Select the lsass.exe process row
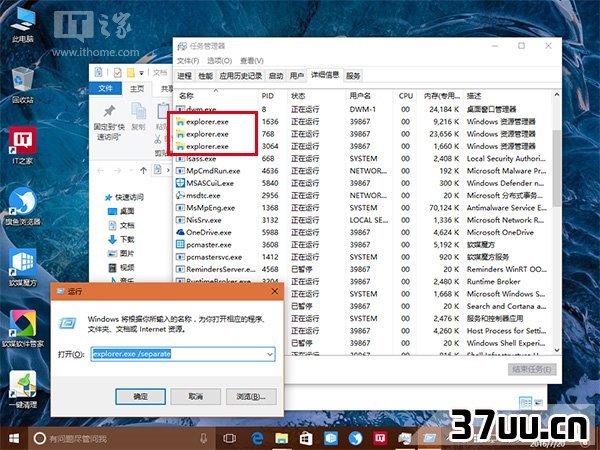The image size is (600, 450). [x=363, y=158]
